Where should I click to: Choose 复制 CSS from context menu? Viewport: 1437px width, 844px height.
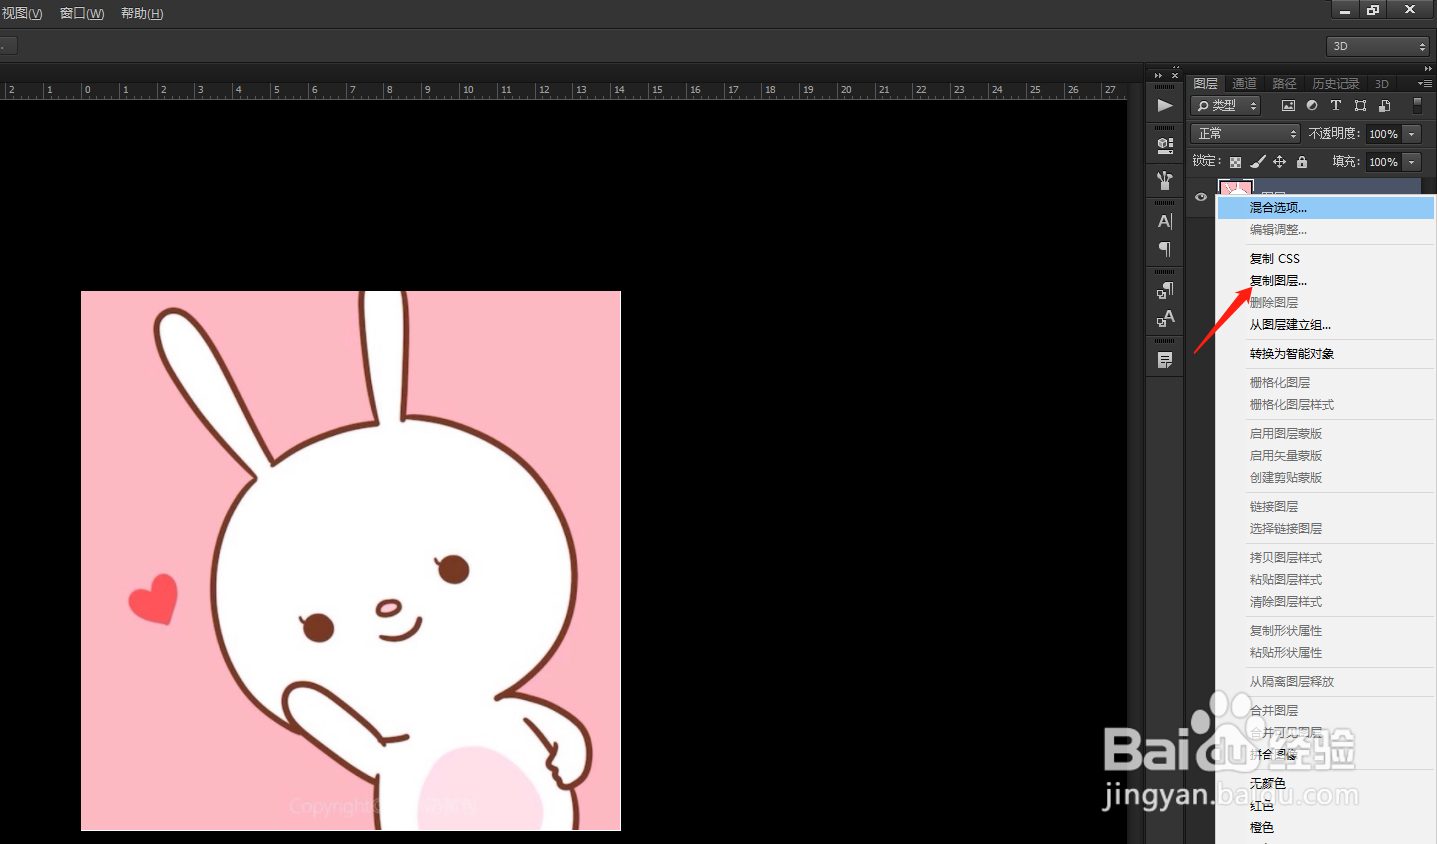(x=1325, y=259)
